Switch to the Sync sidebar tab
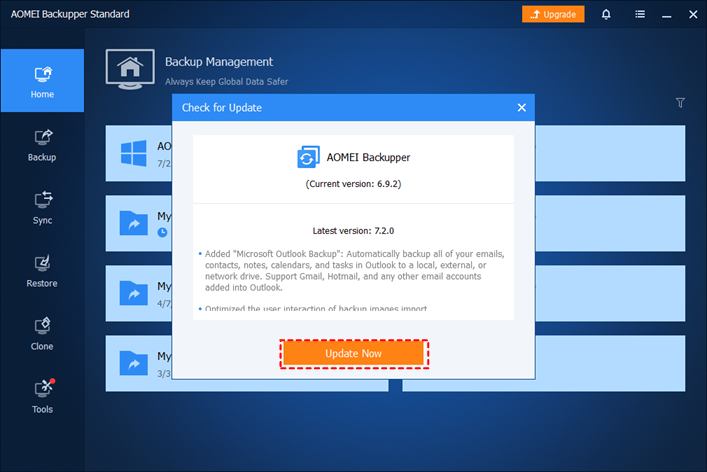This screenshot has height=472, width=707. point(42,208)
